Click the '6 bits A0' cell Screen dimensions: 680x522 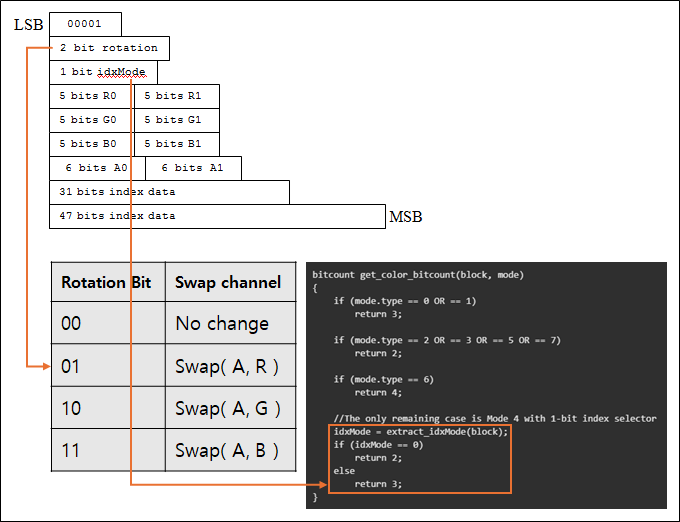[97, 168]
